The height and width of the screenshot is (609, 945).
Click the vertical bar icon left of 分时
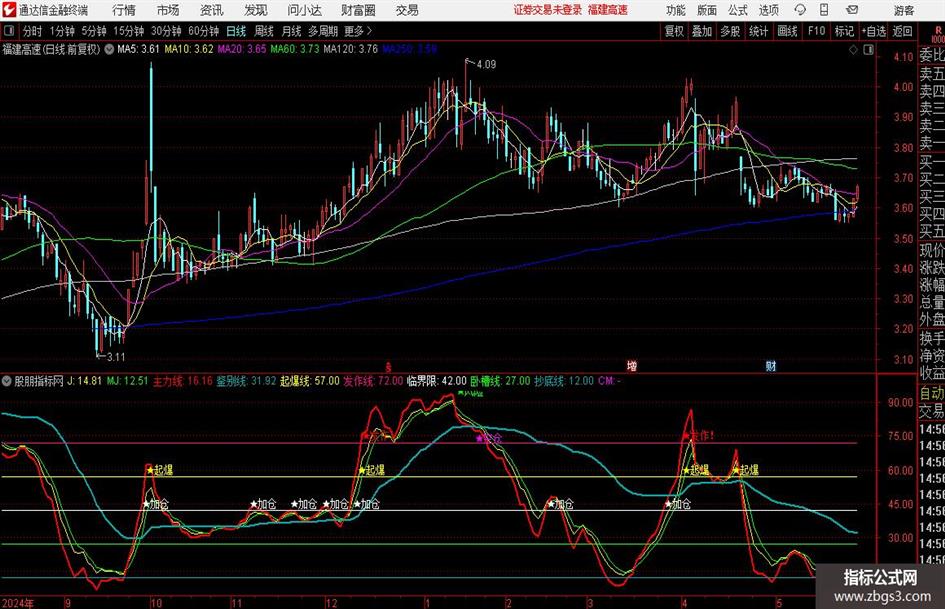[9, 31]
